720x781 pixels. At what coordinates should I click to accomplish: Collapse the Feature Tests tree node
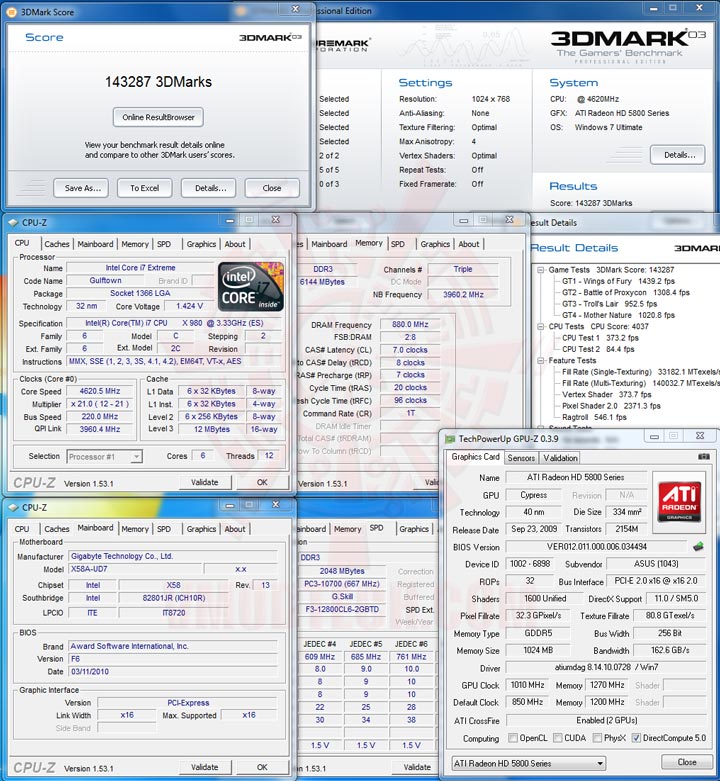(x=541, y=360)
